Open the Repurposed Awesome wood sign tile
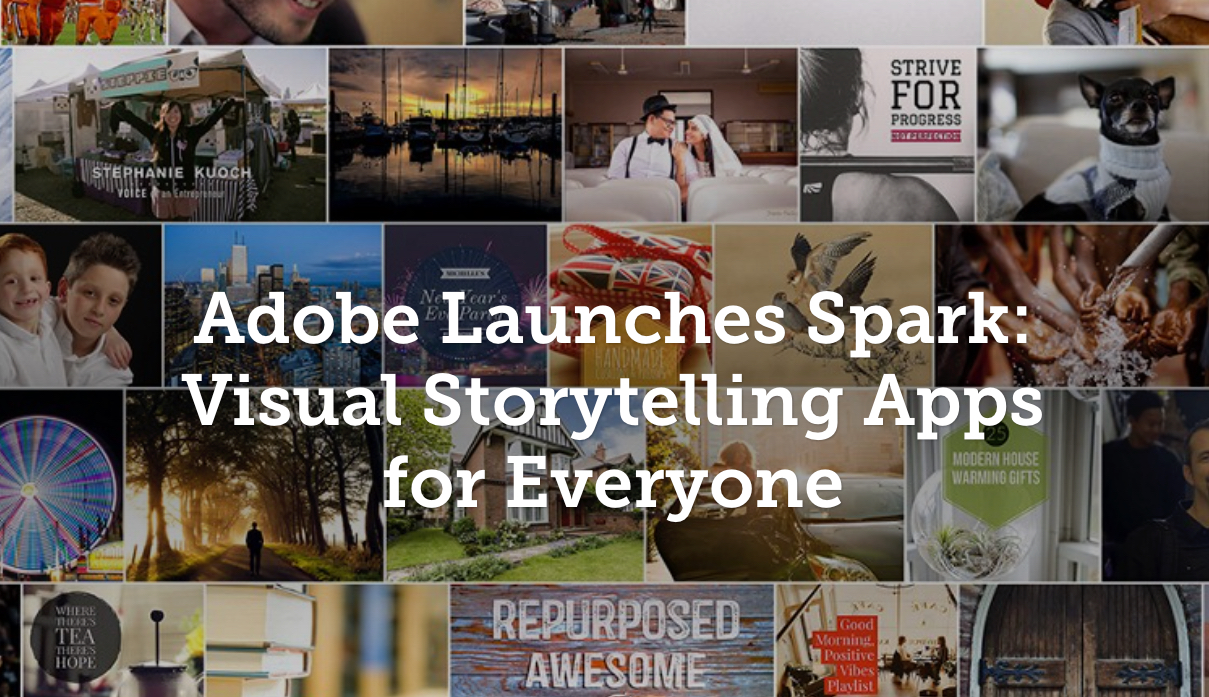The height and width of the screenshot is (697, 1209). tap(611, 640)
